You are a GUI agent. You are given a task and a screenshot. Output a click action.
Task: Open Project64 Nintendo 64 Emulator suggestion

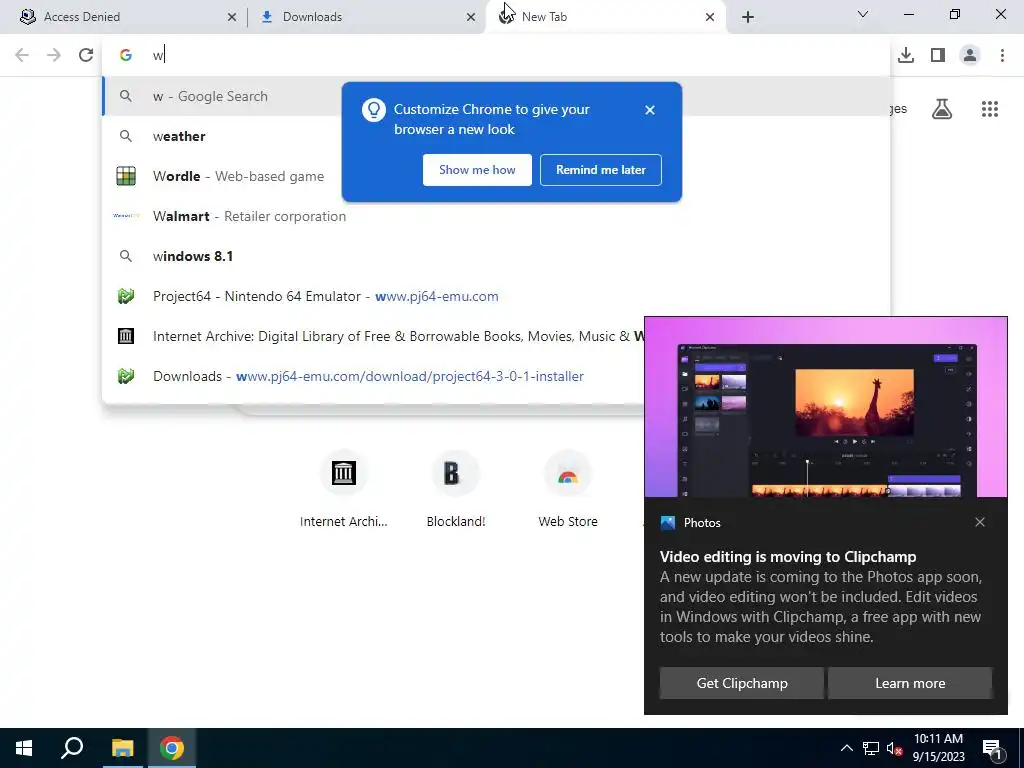(496, 296)
